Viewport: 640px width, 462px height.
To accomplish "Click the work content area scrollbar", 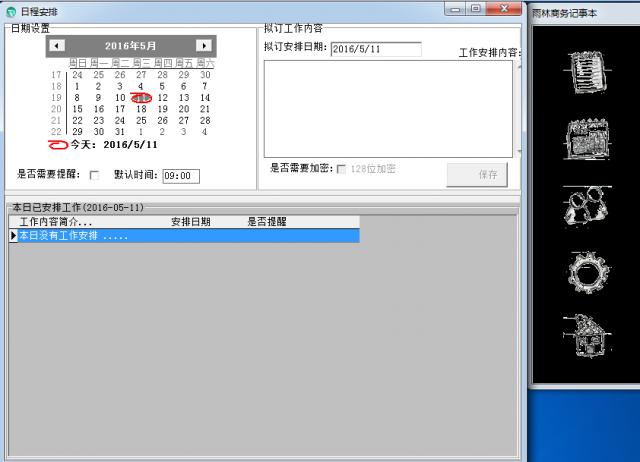I will (x=519, y=109).
